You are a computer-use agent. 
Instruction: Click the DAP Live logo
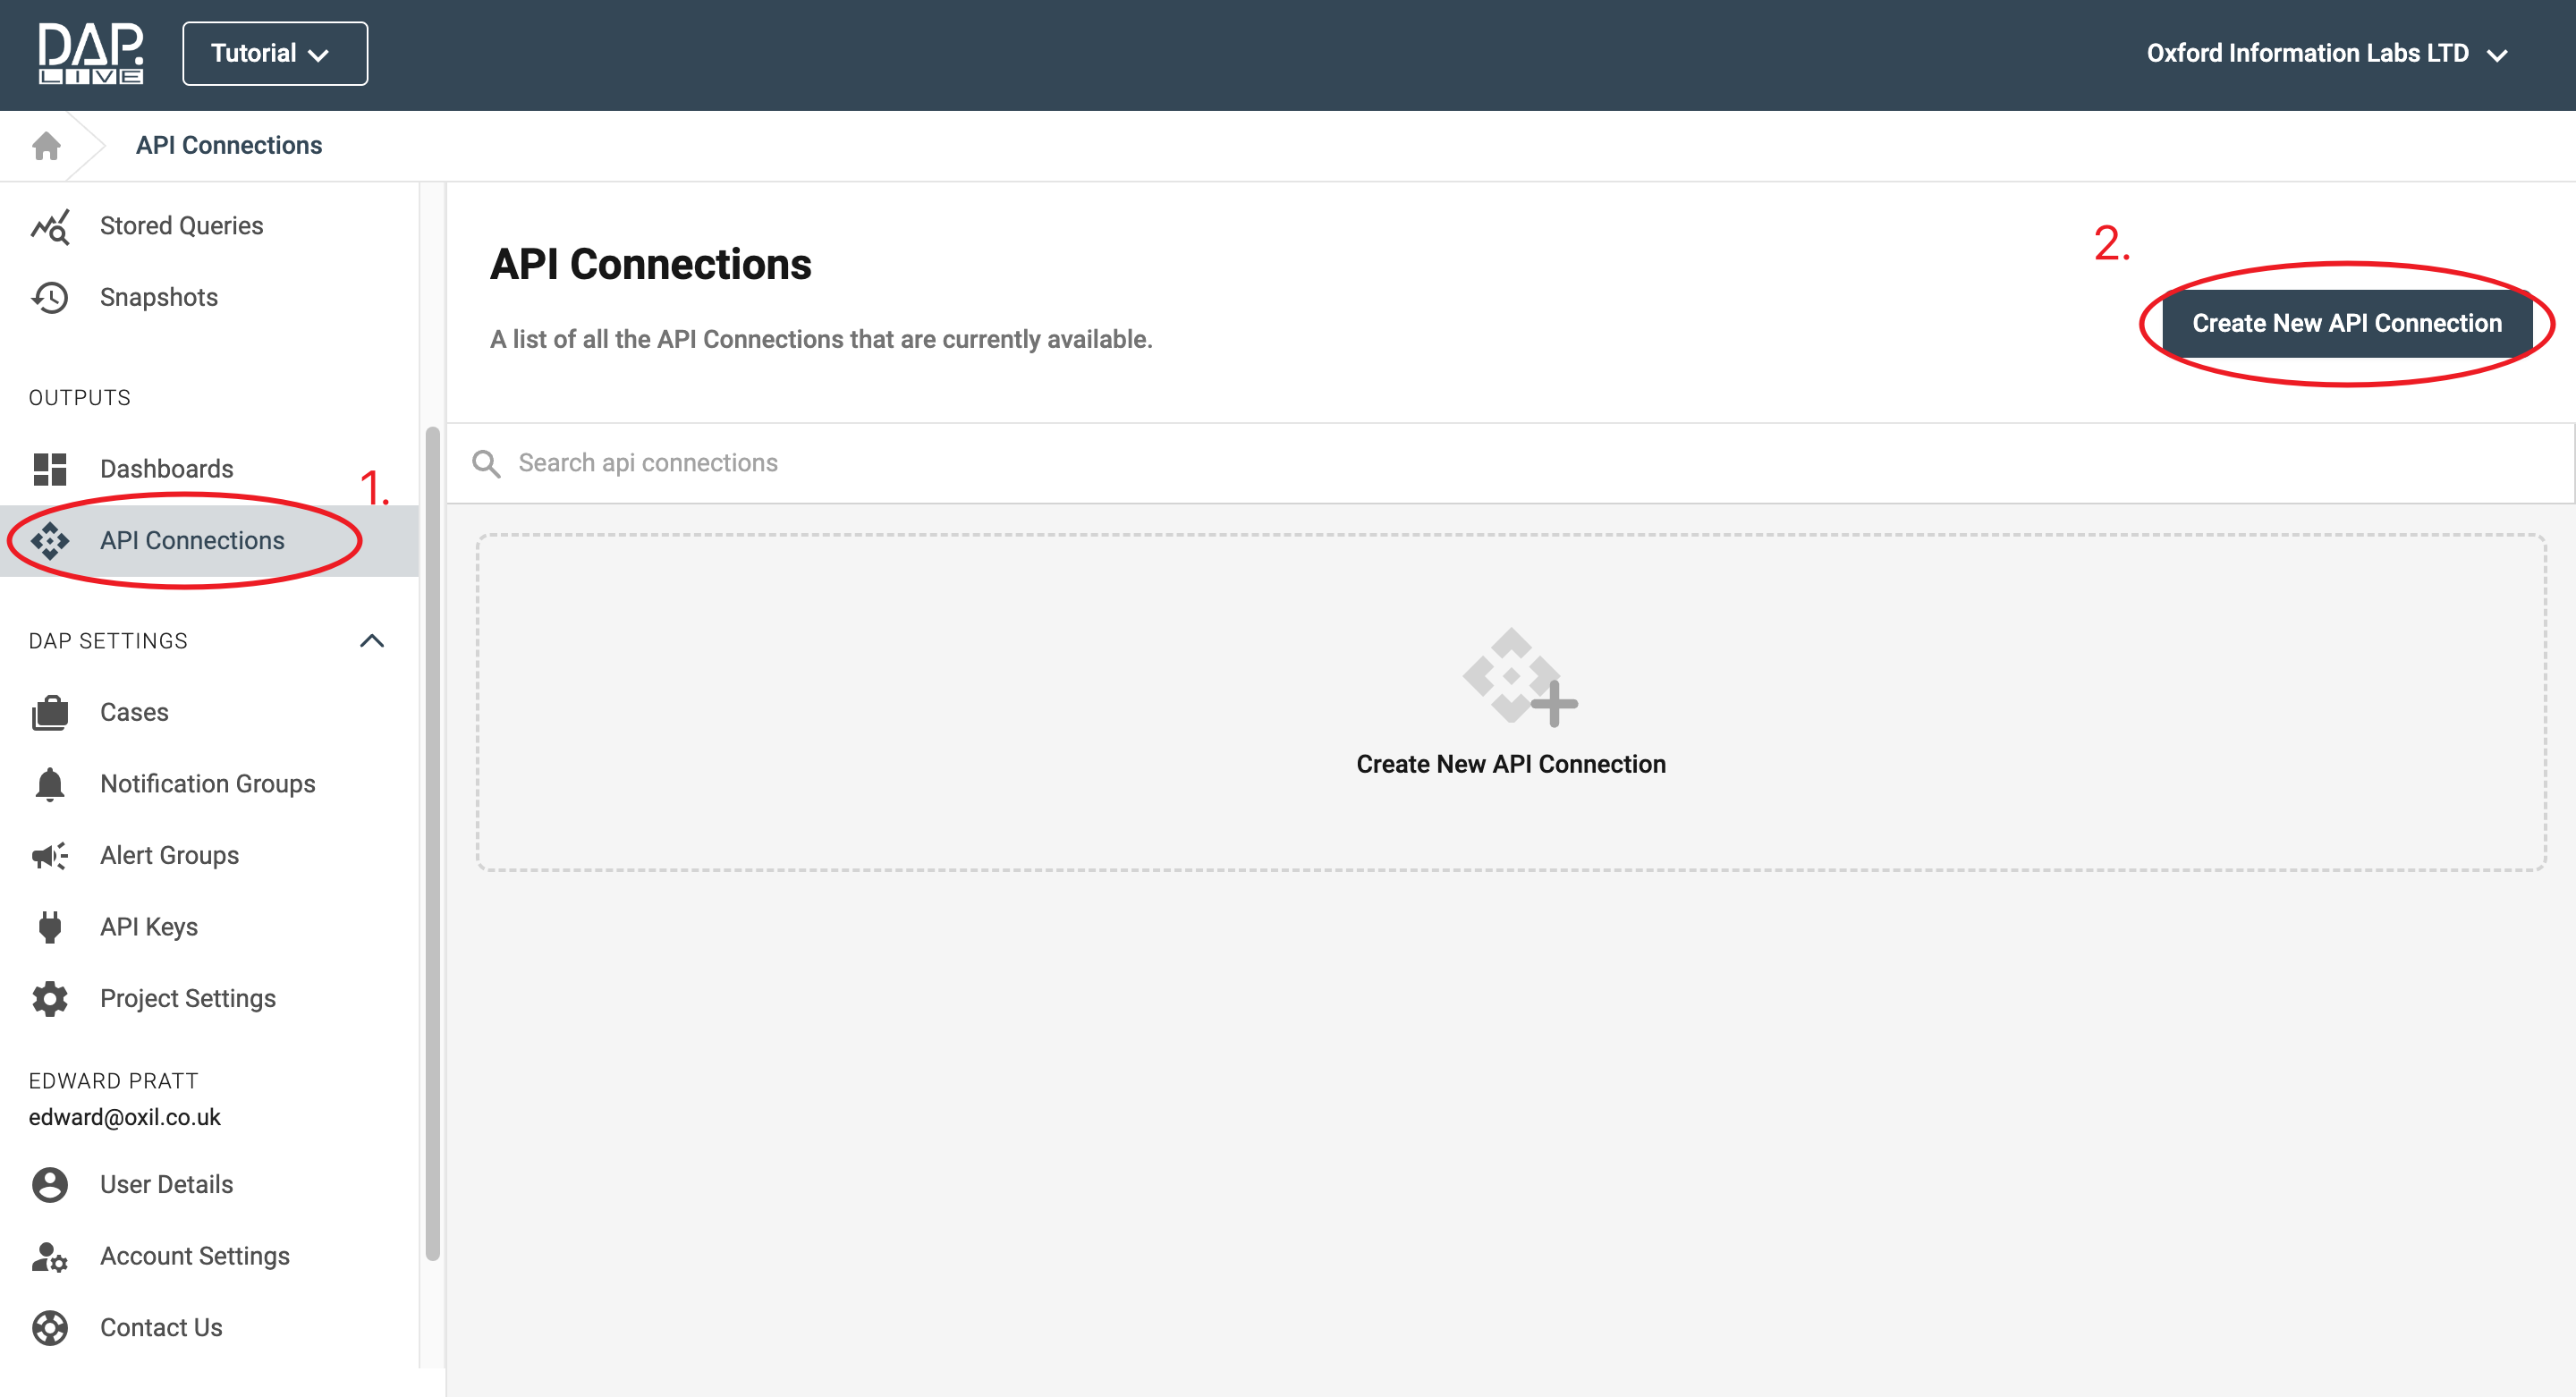pos(91,54)
